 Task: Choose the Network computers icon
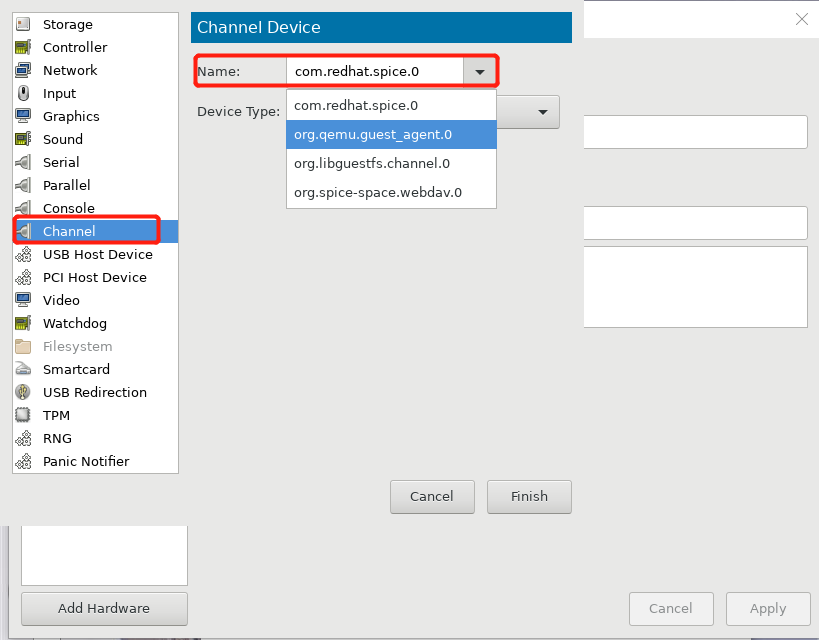[x=23, y=71]
